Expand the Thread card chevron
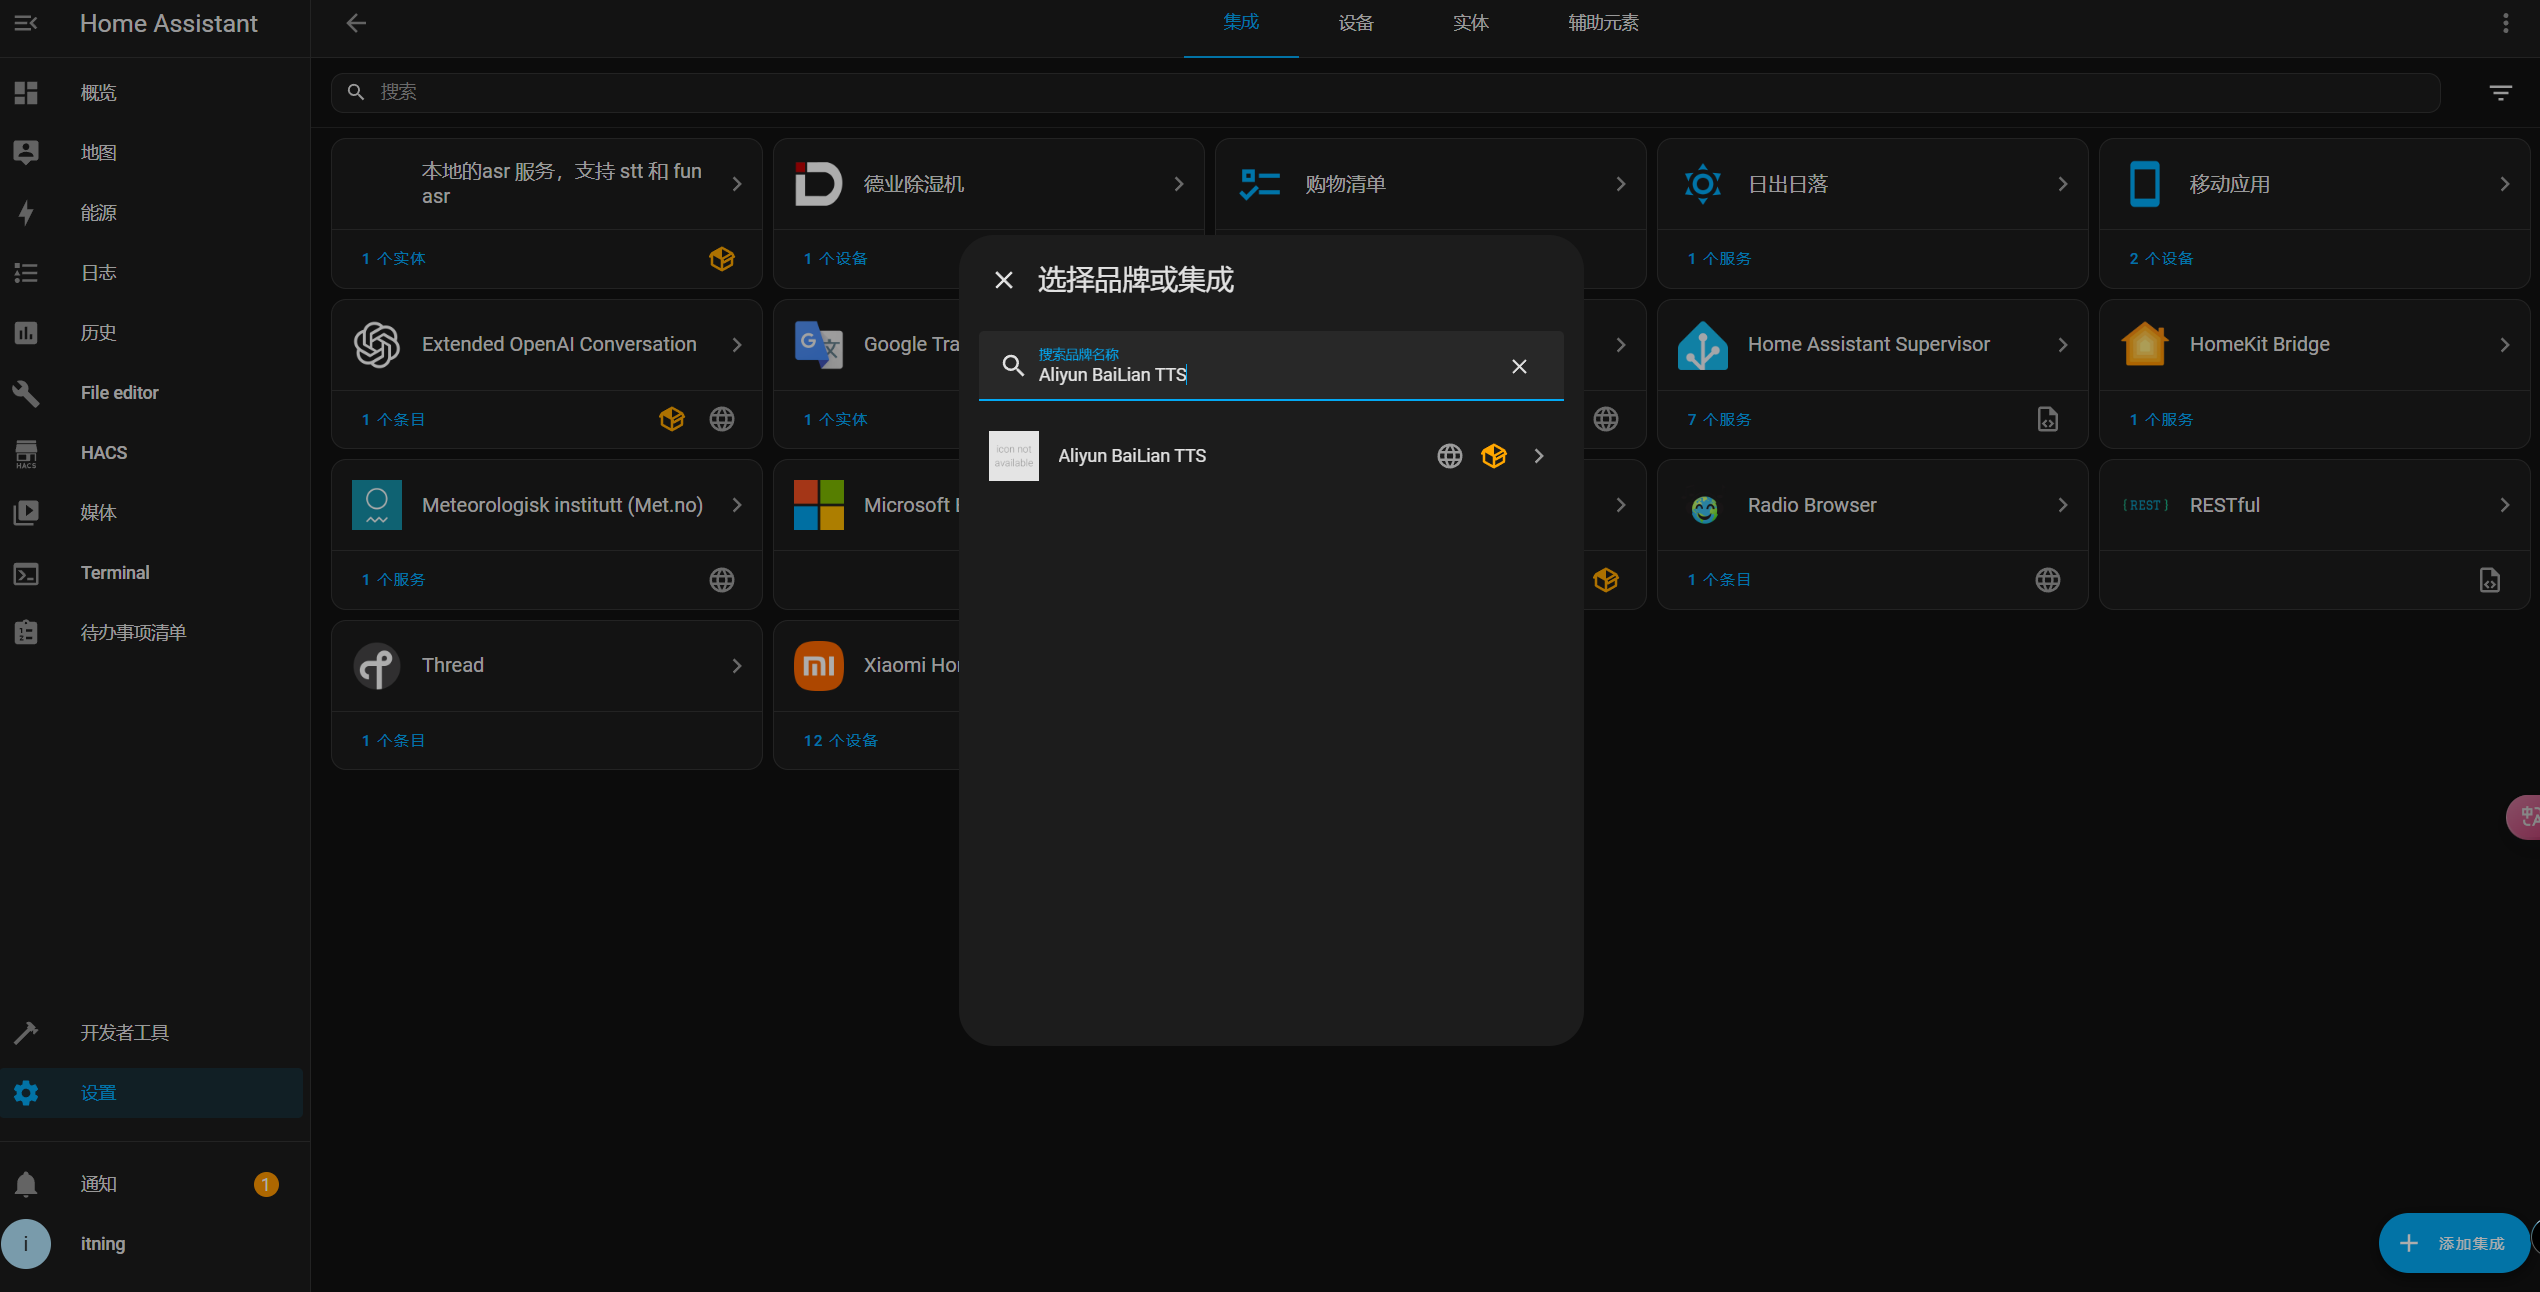Image resolution: width=2540 pixels, height=1292 pixels. (737, 666)
